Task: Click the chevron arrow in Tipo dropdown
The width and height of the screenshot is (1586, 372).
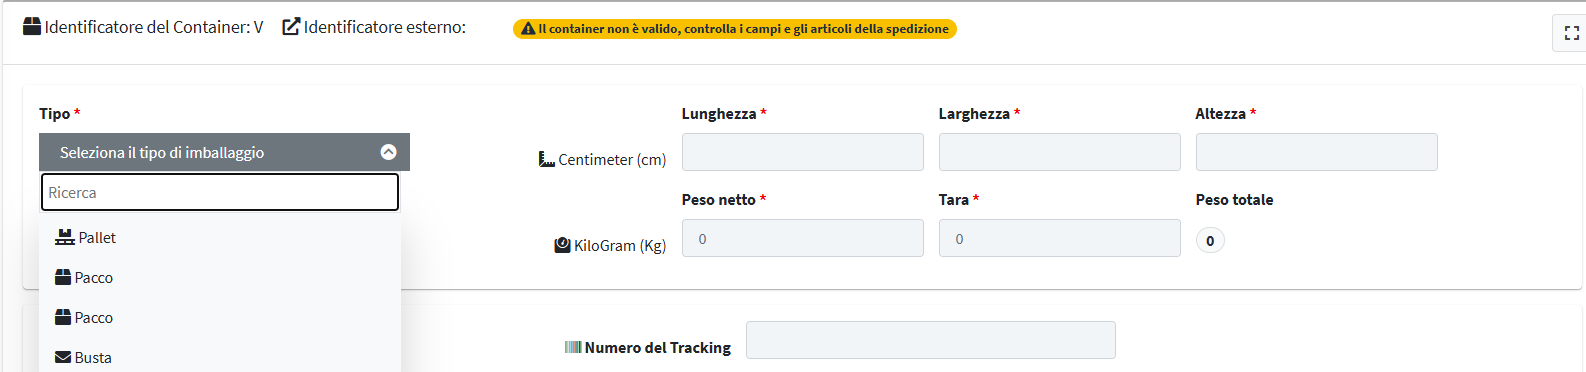Action: tap(389, 152)
